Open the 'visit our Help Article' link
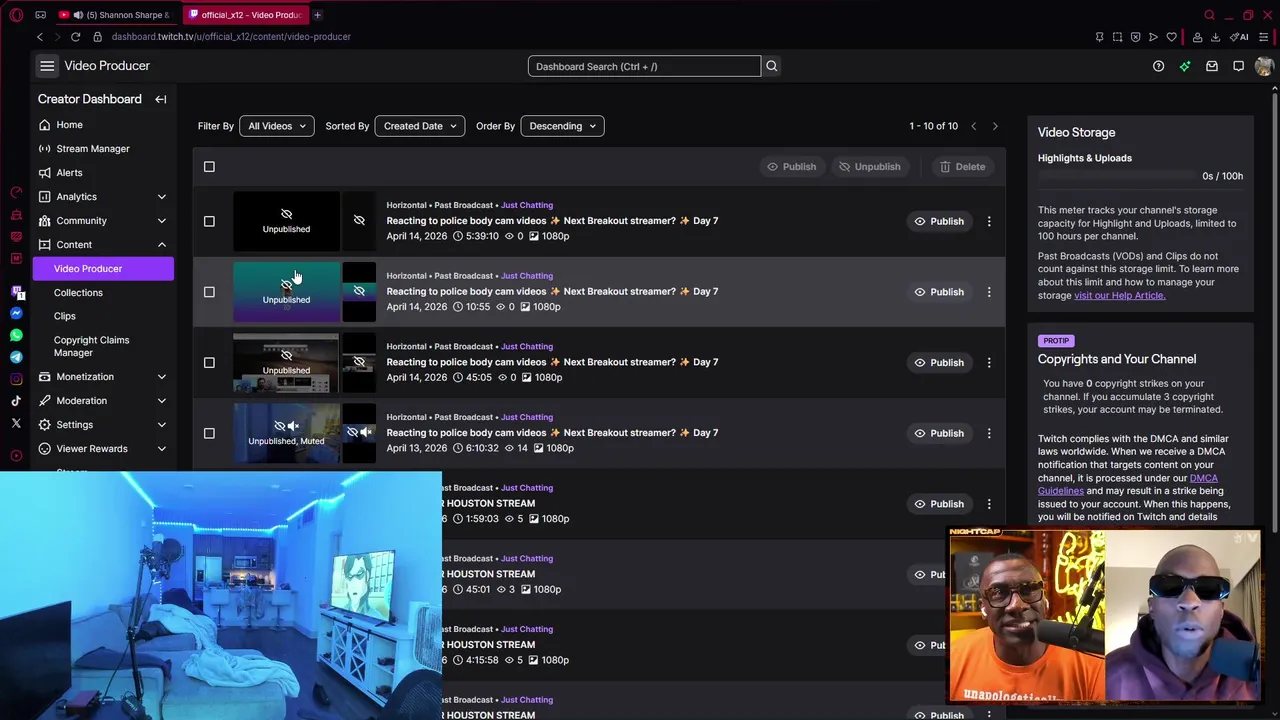1280x720 pixels. point(1119,296)
